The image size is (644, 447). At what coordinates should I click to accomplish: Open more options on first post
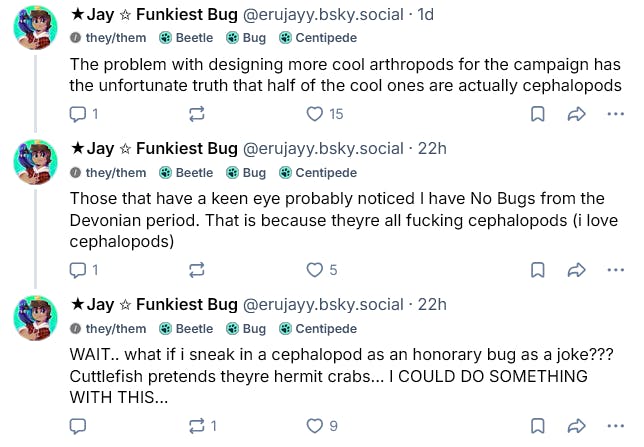pyautogui.click(x=615, y=113)
